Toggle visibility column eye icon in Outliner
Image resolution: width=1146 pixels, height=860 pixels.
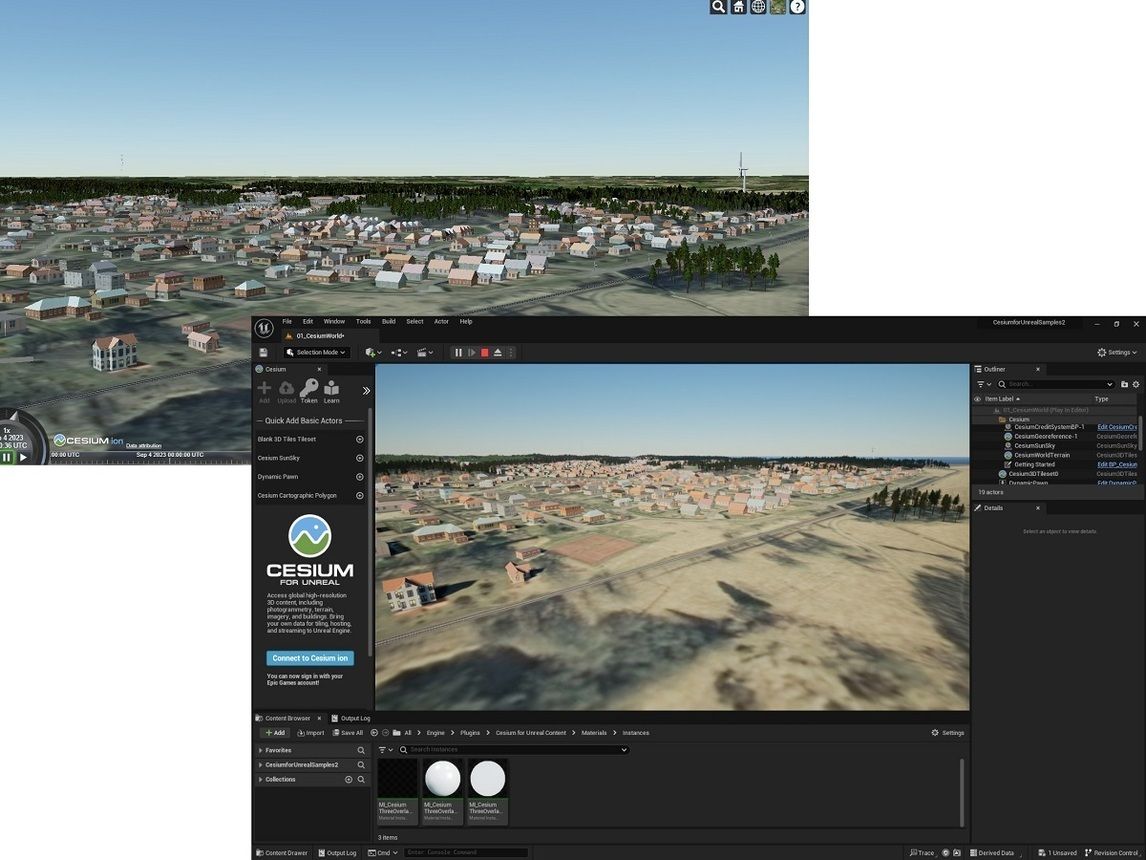click(x=978, y=399)
